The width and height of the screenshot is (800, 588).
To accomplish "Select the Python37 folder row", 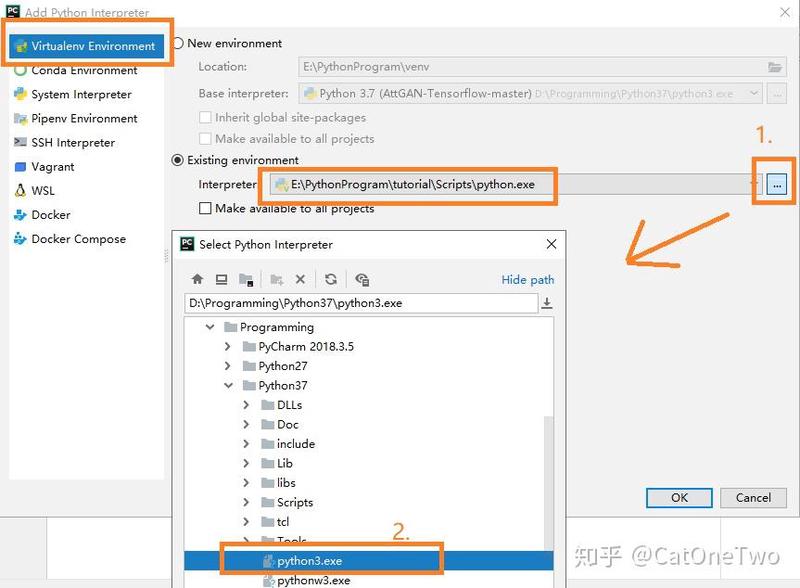I will pyautogui.click(x=364, y=385).
